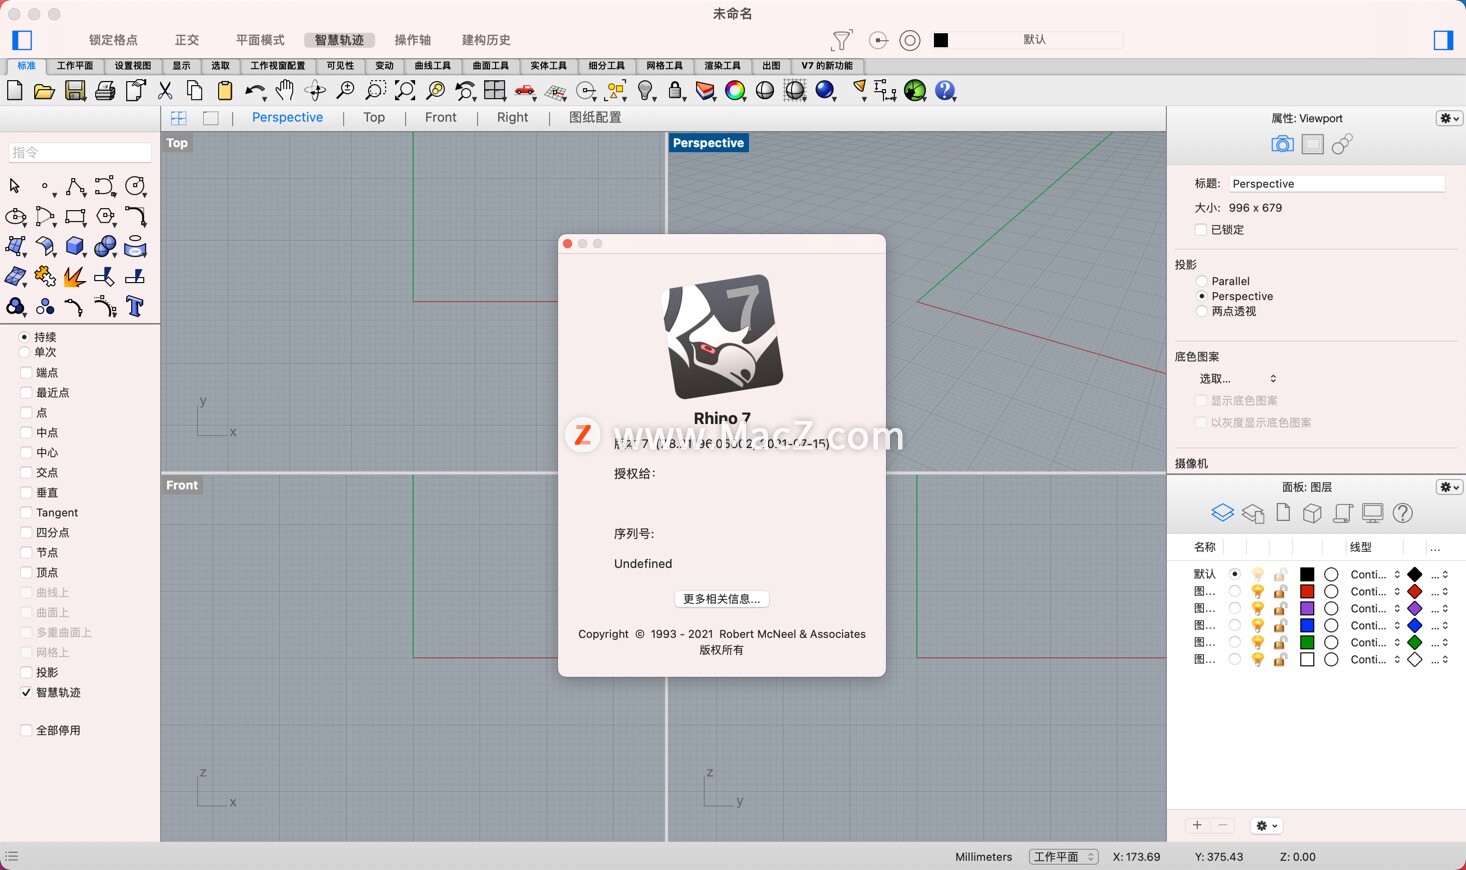1466x870 pixels.
Task: Open the 选取... background image dropdown
Action: (x=1238, y=379)
